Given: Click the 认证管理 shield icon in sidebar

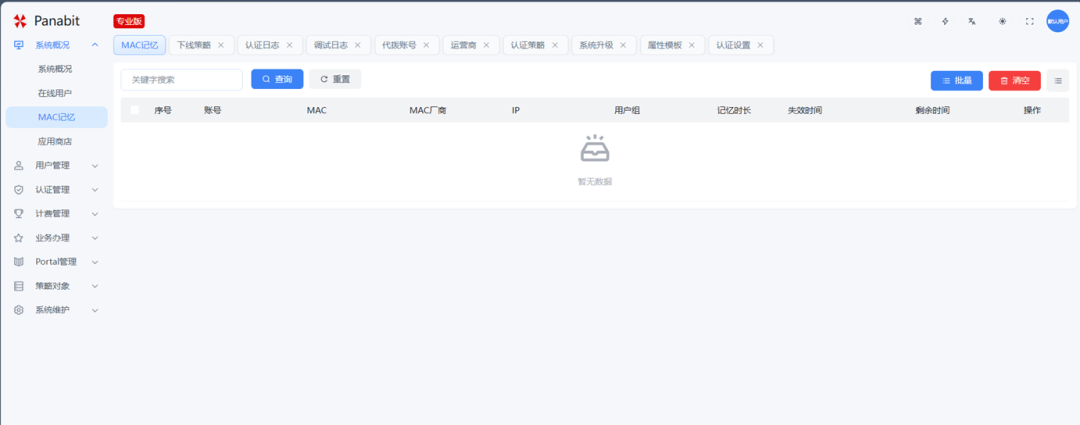Looking at the screenshot, I should [19, 189].
